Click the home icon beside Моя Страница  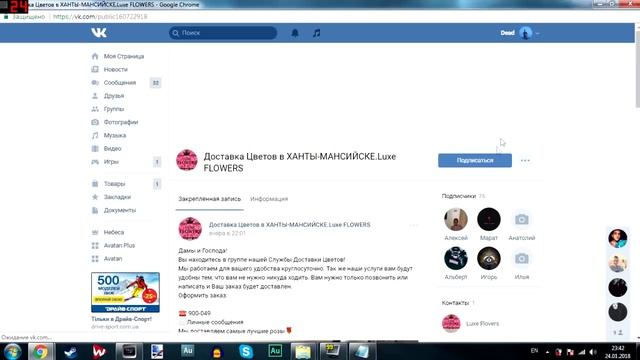(95, 56)
